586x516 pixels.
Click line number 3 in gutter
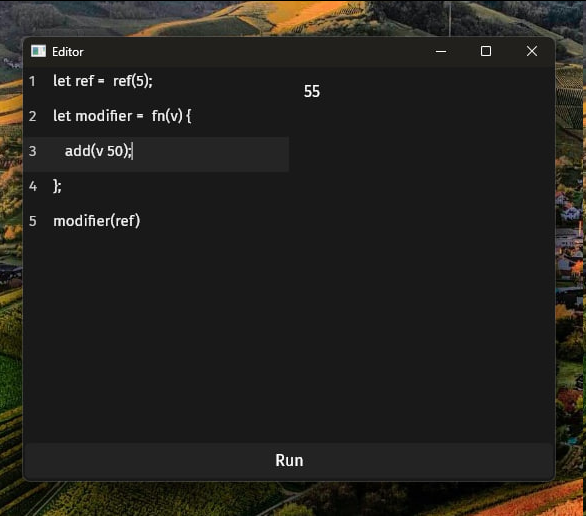33,151
